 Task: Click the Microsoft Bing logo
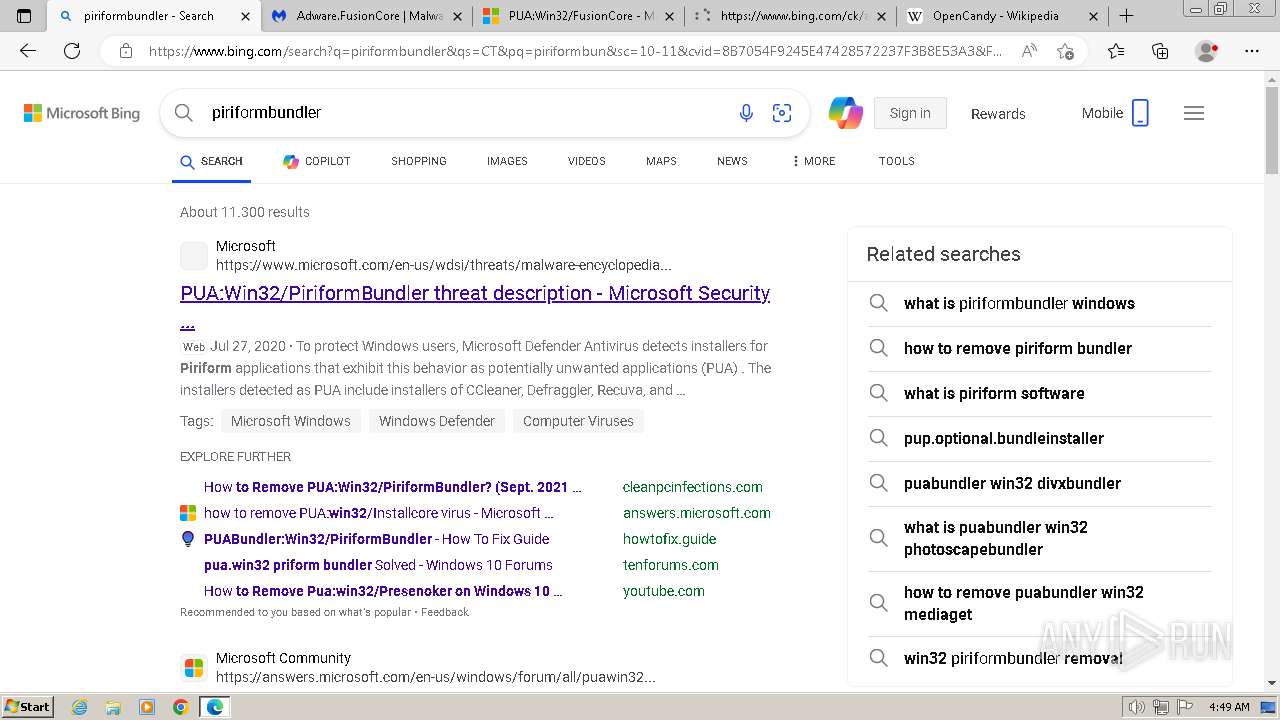[x=82, y=113]
